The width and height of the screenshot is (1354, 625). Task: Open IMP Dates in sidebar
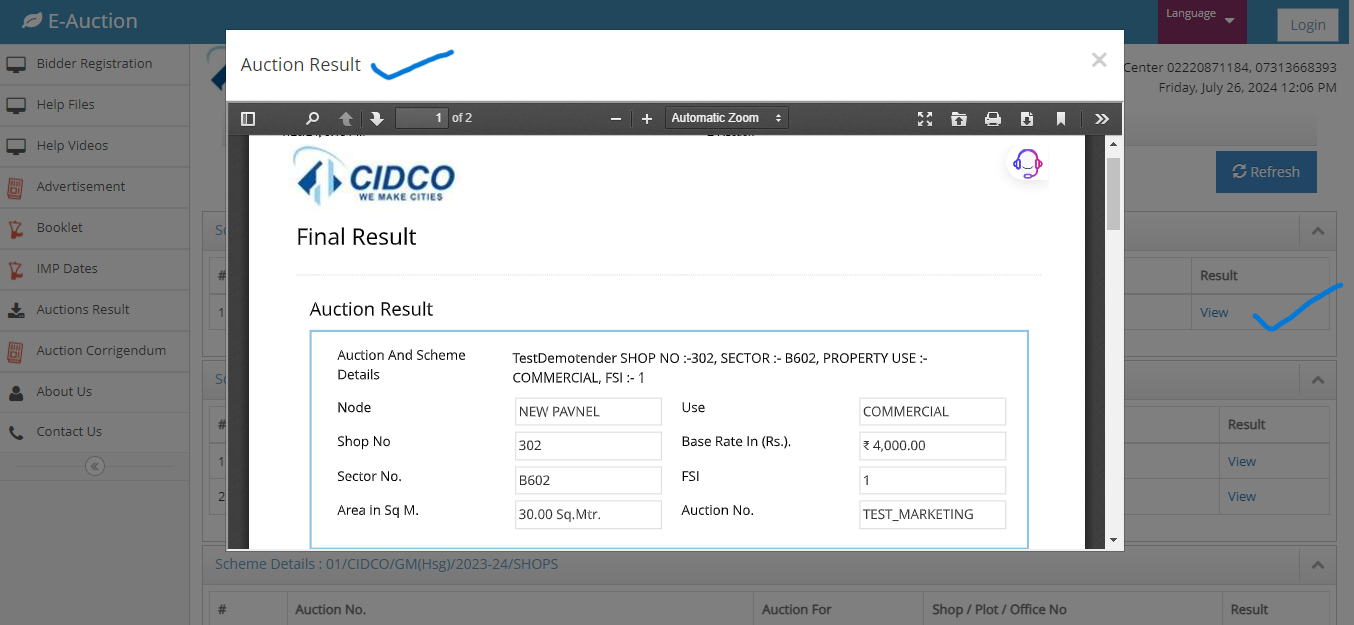click(x=95, y=269)
